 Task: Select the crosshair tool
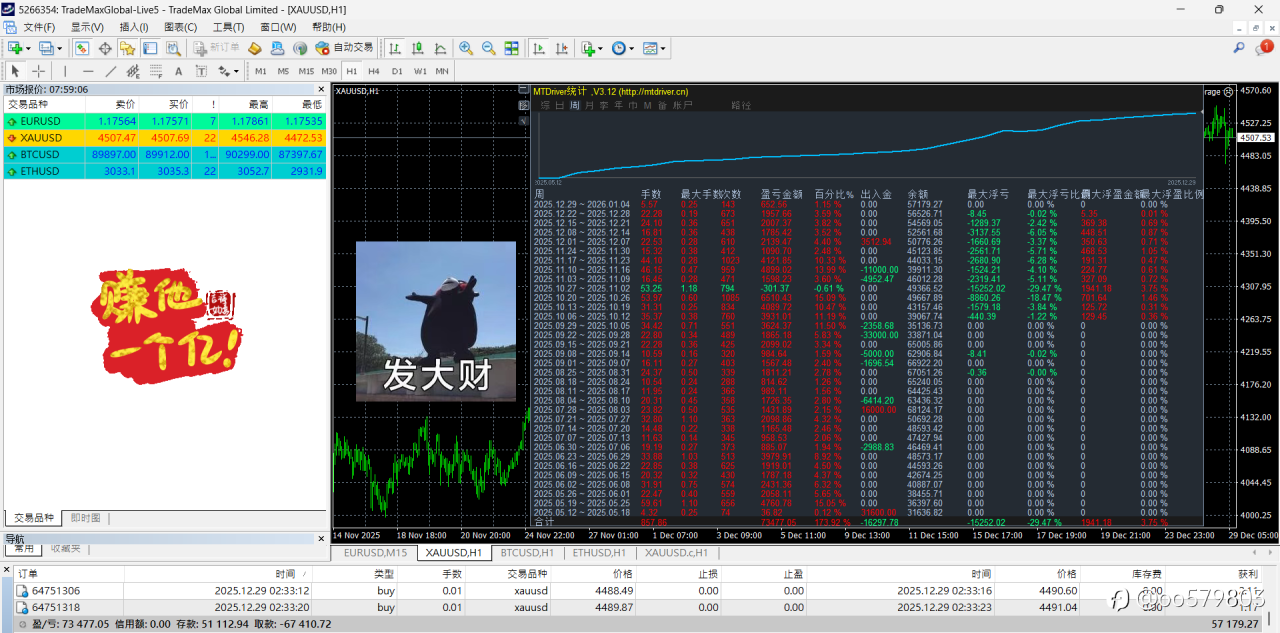[38, 71]
